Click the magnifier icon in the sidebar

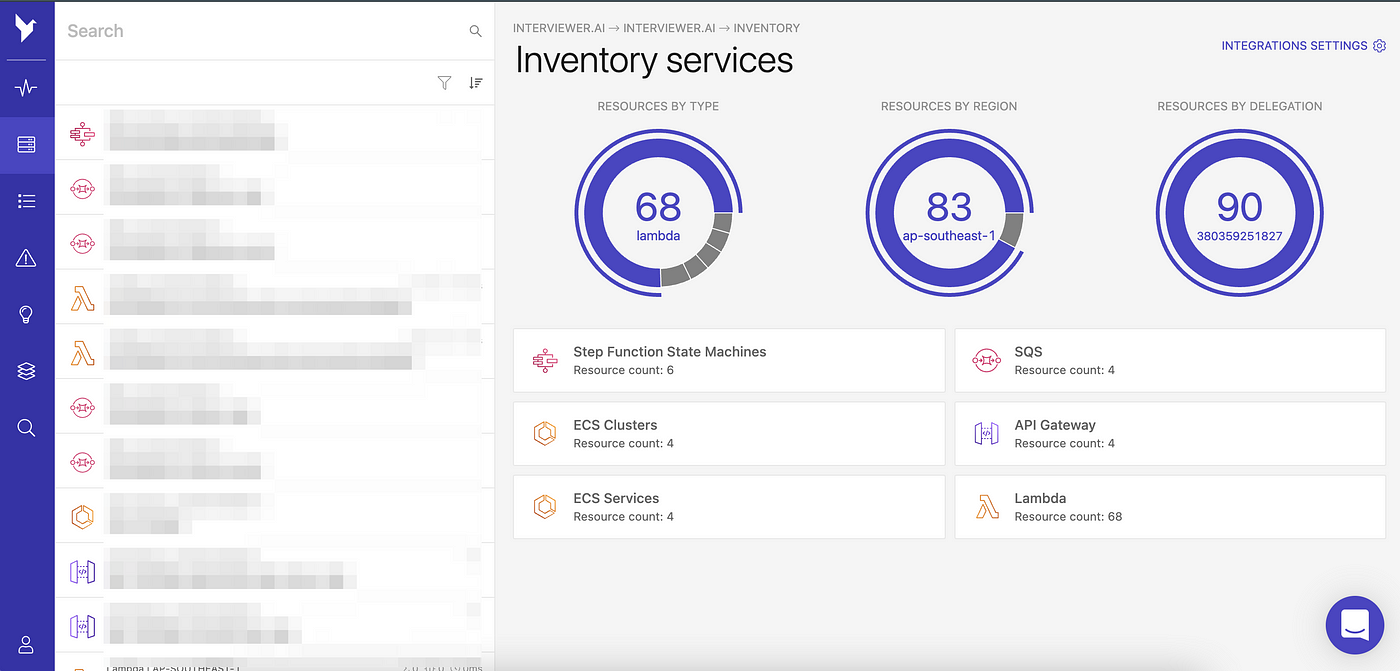(26, 428)
